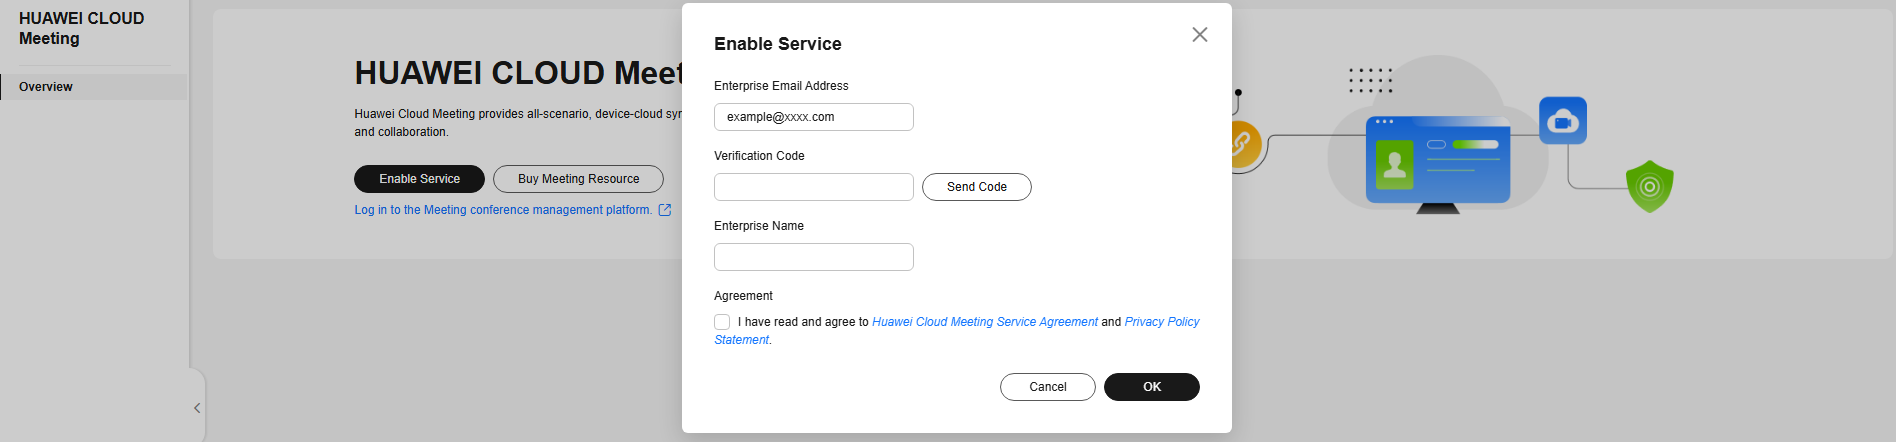Confirm with the OK button
Image resolution: width=1896 pixels, height=442 pixels.
pyautogui.click(x=1152, y=387)
